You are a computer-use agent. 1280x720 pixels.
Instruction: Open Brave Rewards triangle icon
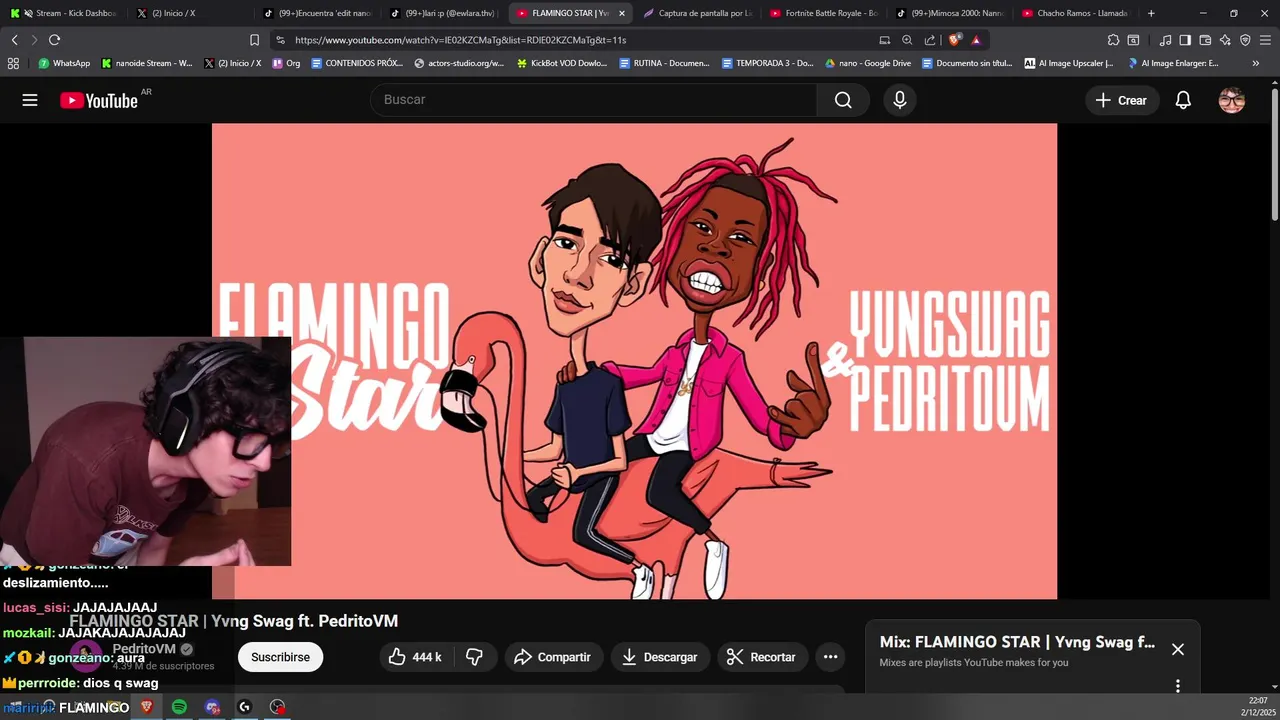click(x=976, y=40)
